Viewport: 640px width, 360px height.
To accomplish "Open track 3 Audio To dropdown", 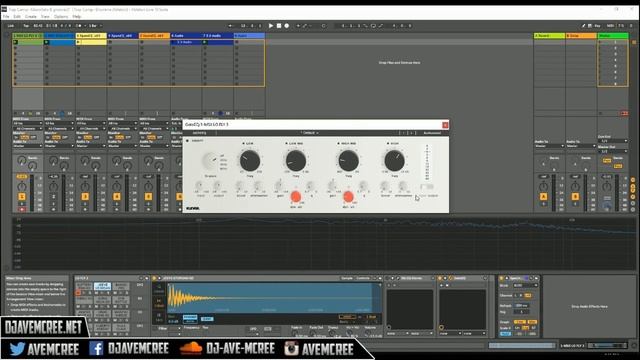I will click(x=91, y=146).
